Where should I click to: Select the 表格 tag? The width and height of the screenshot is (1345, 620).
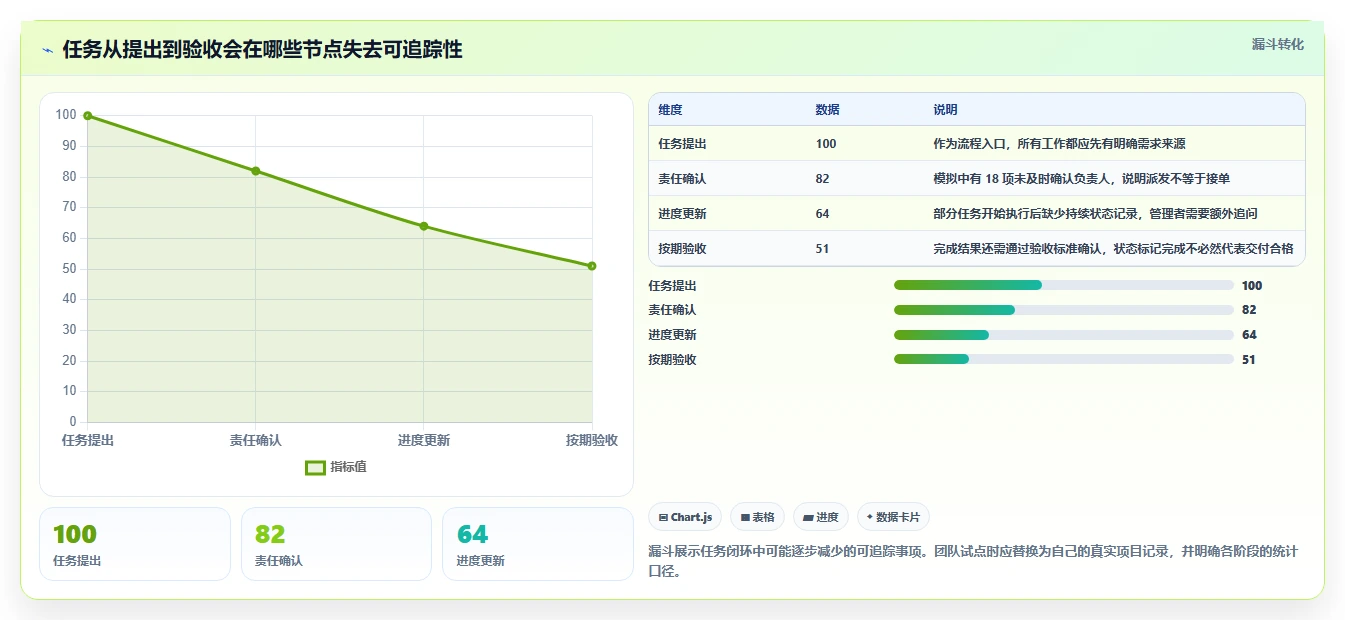tap(757, 517)
